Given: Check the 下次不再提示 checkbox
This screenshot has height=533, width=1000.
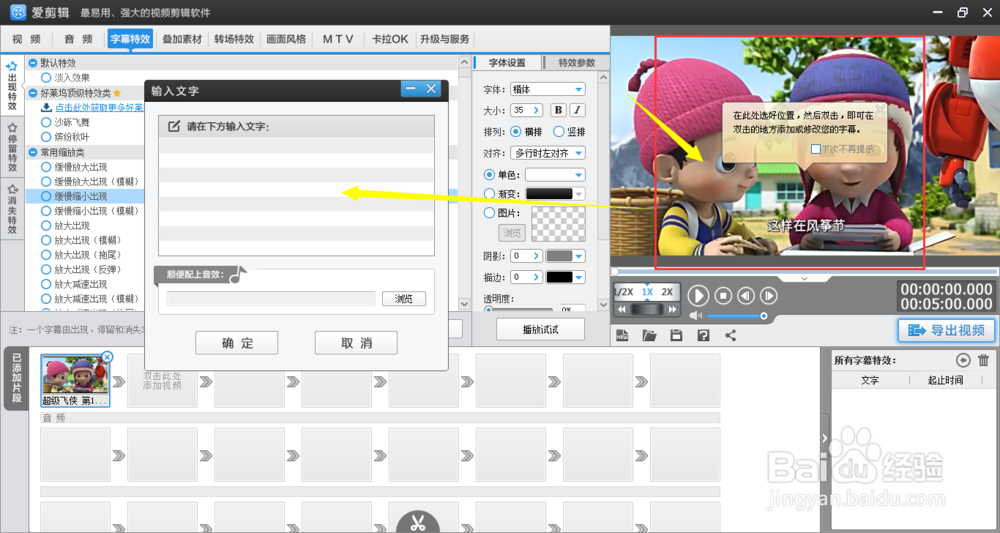Looking at the screenshot, I should coord(816,149).
